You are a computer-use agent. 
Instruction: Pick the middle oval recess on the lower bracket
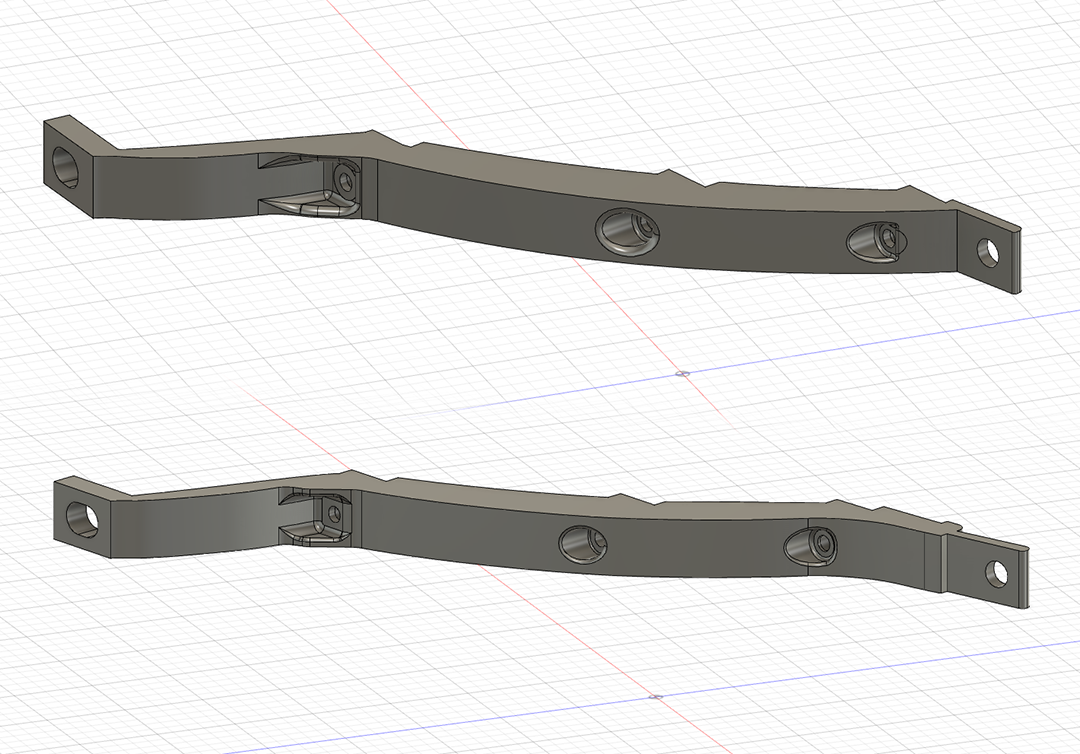583,543
